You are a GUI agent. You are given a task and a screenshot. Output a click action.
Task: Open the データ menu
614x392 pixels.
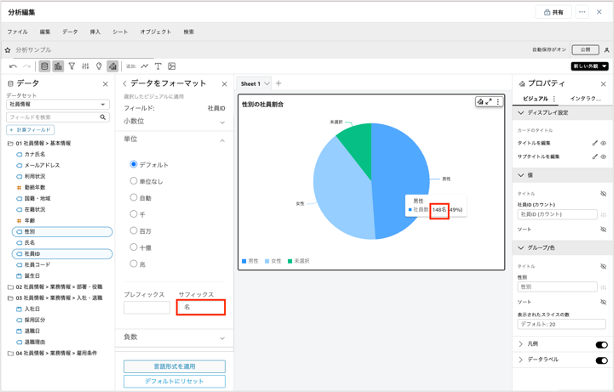click(70, 32)
